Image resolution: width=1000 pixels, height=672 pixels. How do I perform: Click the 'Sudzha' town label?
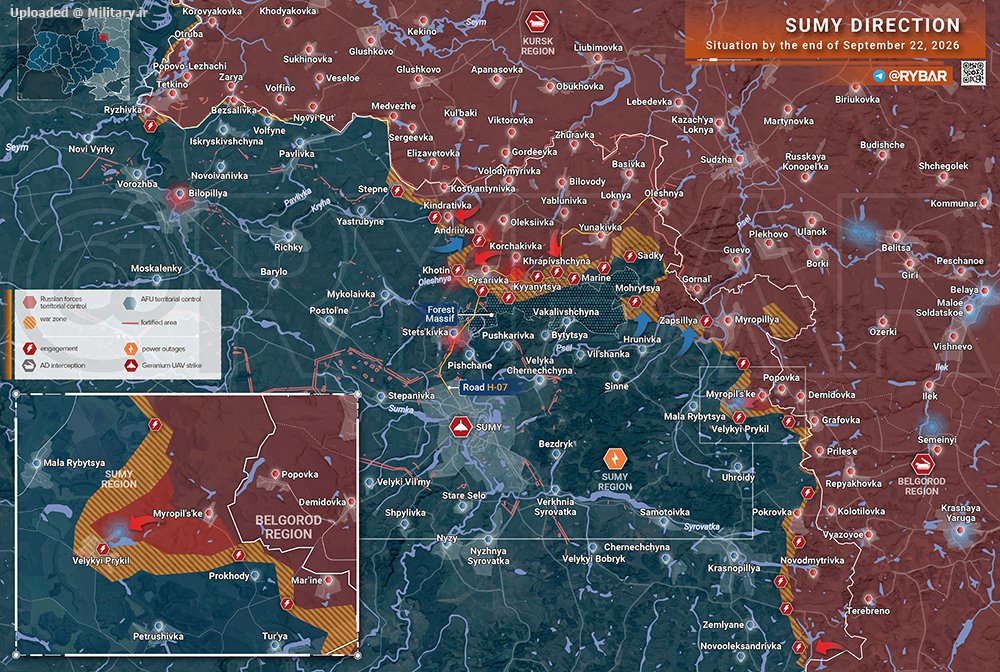coord(716,159)
